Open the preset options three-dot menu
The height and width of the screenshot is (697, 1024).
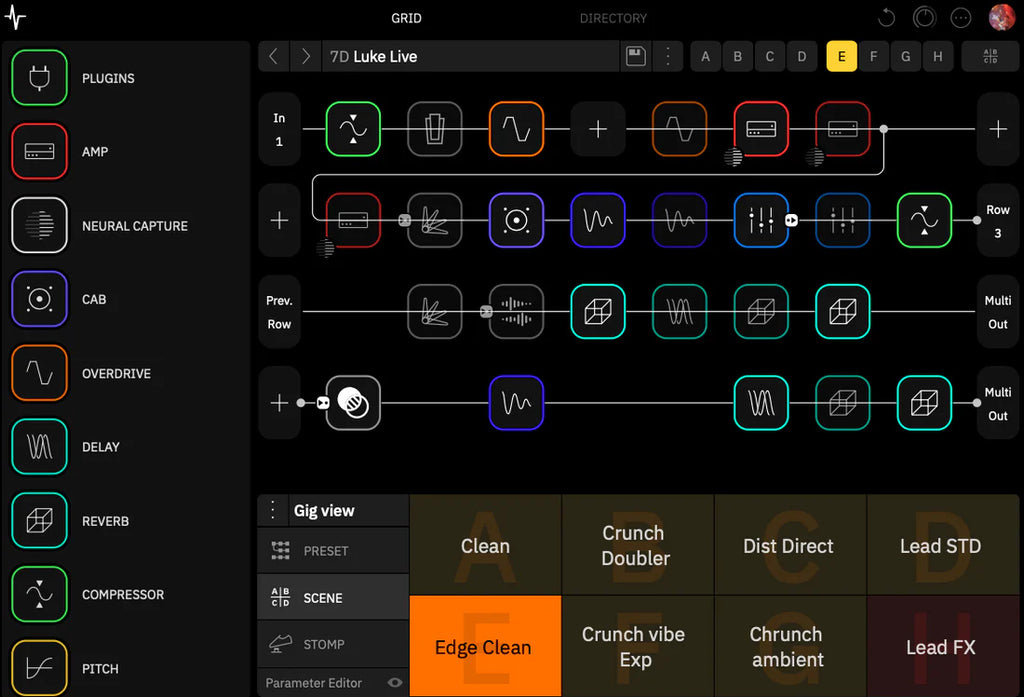[x=668, y=56]
